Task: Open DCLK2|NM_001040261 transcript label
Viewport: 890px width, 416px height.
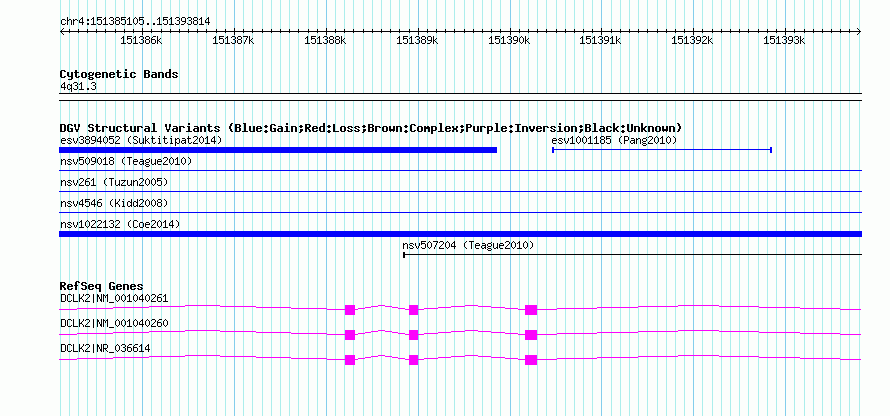Action: pyautogui.click(x=114, y=299)
